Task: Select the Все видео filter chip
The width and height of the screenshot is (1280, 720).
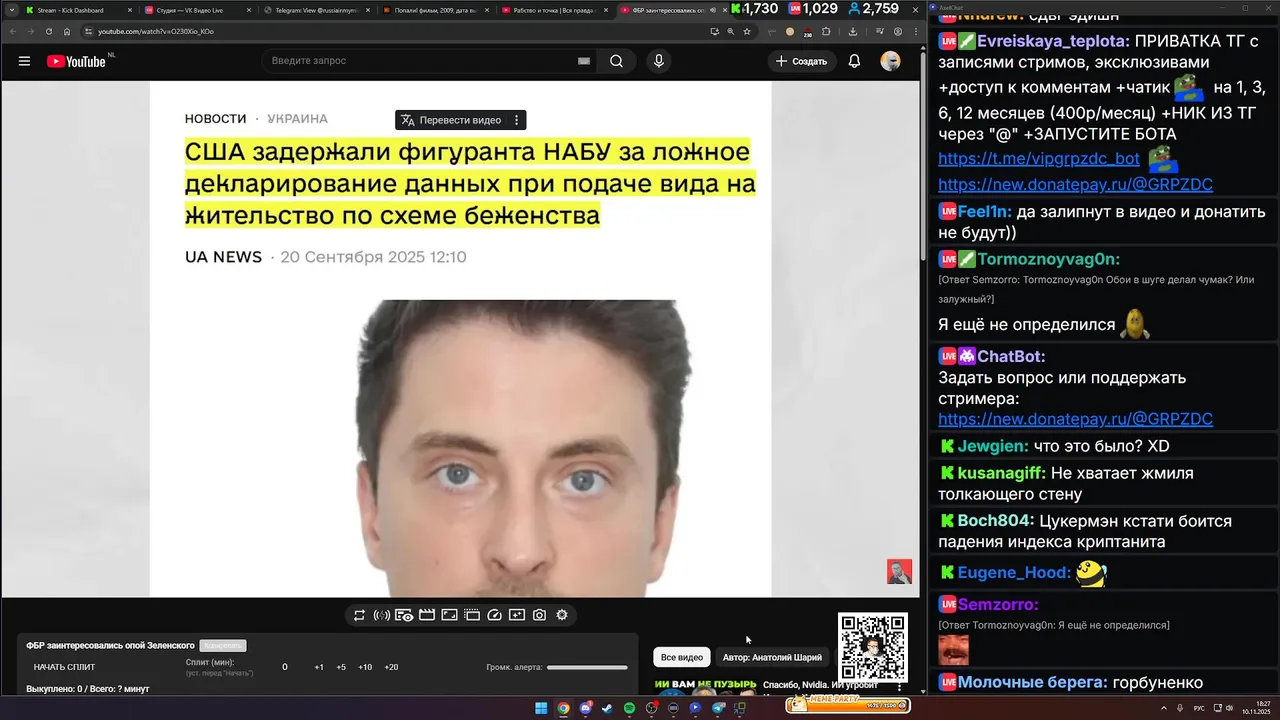Action: 682,657
